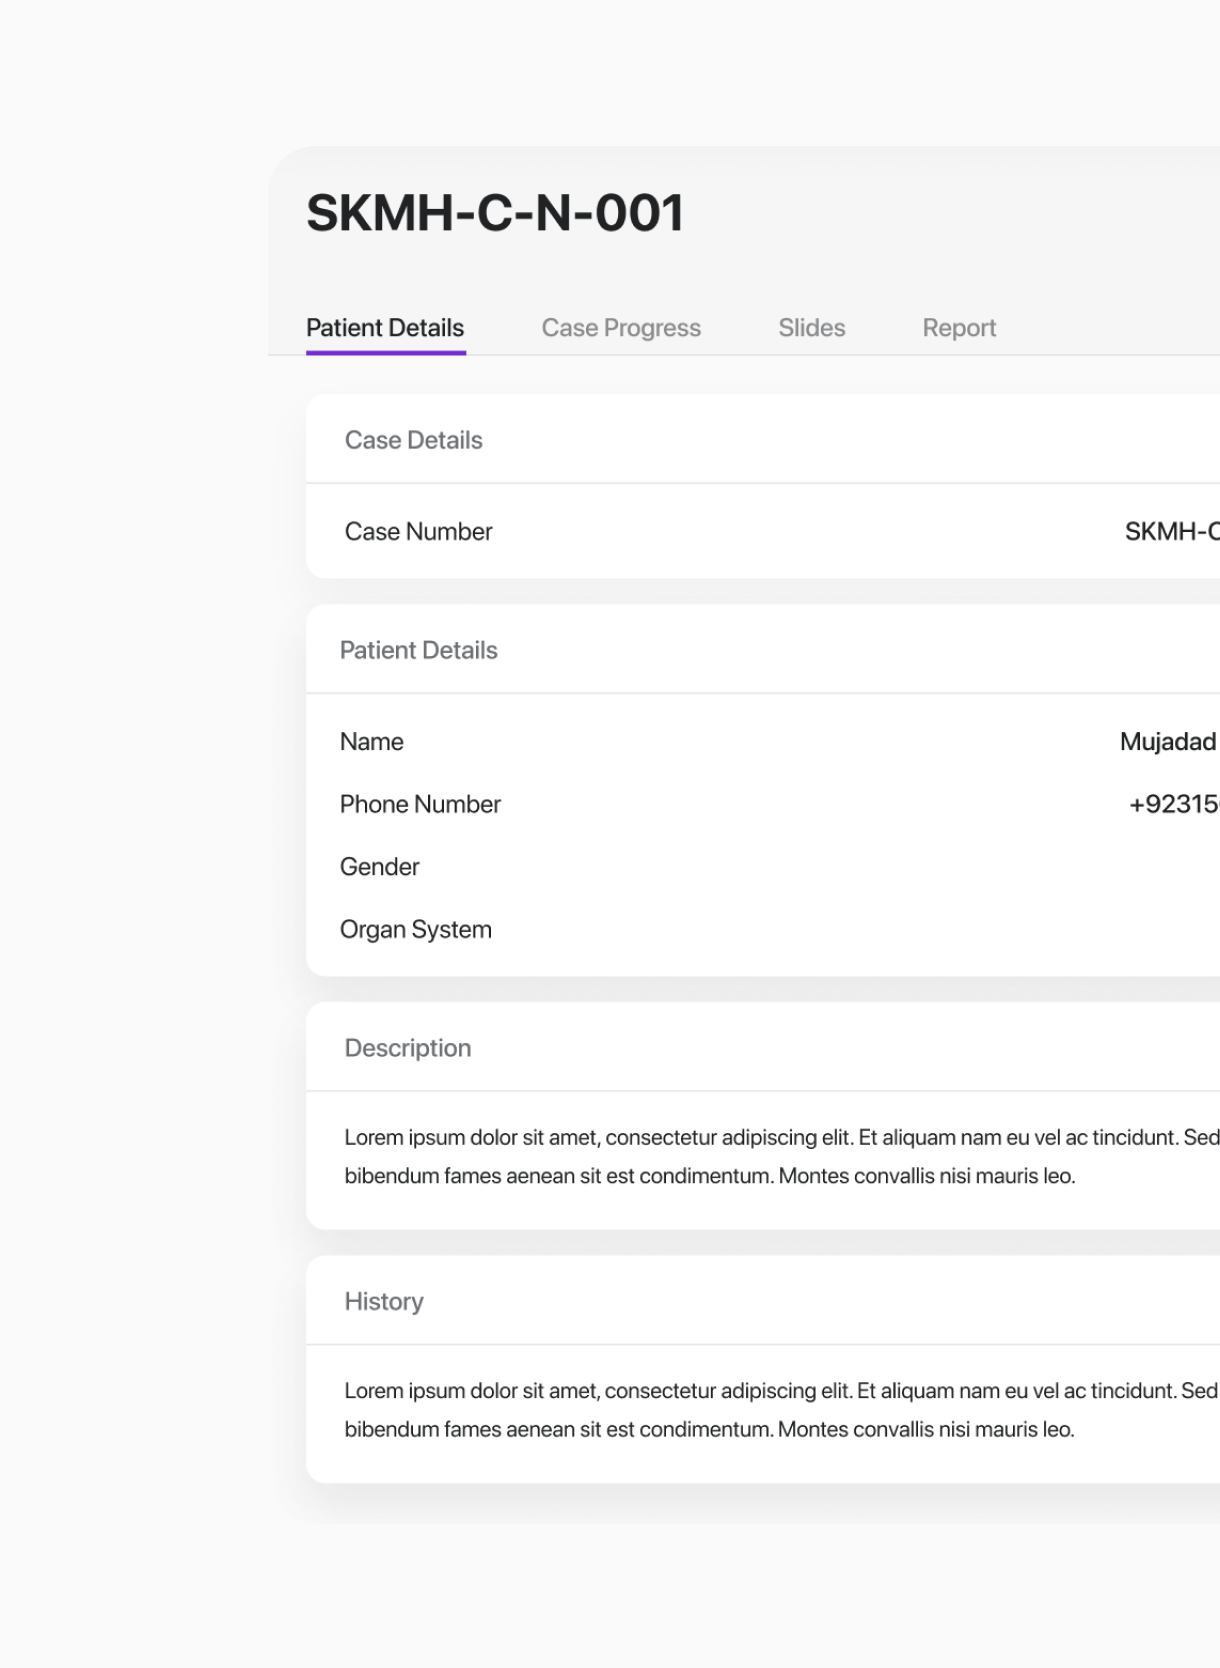The image size is (1220, 1668).
Task: Select the Name row label
Action: tap(371, 742)
